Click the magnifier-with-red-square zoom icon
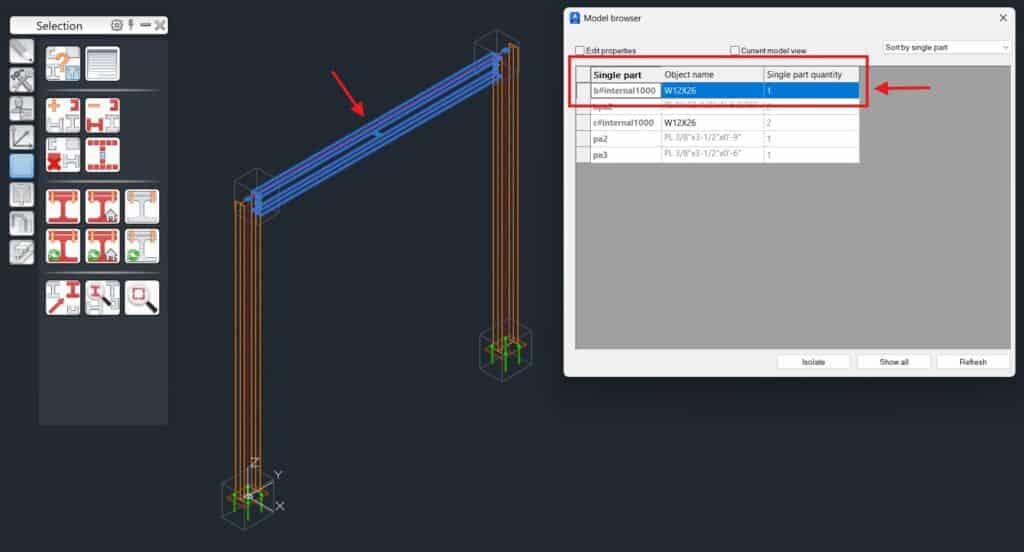This screenshot has height=552, width=1024. [142, 297]
